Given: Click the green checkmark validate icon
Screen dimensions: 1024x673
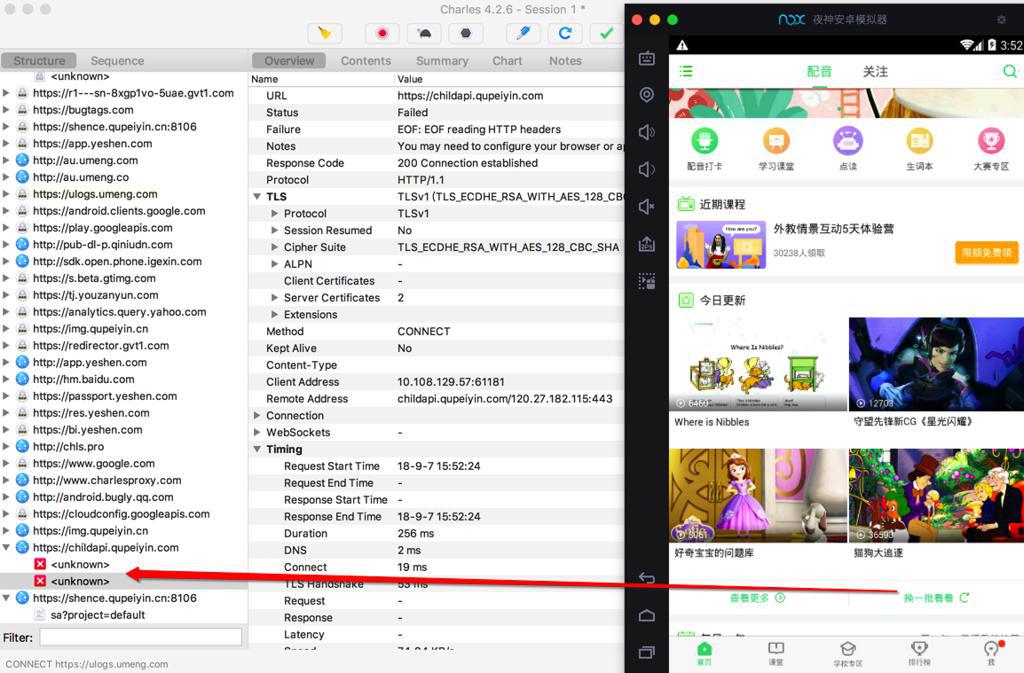Looking at the screenshot, I should point(607,33).
